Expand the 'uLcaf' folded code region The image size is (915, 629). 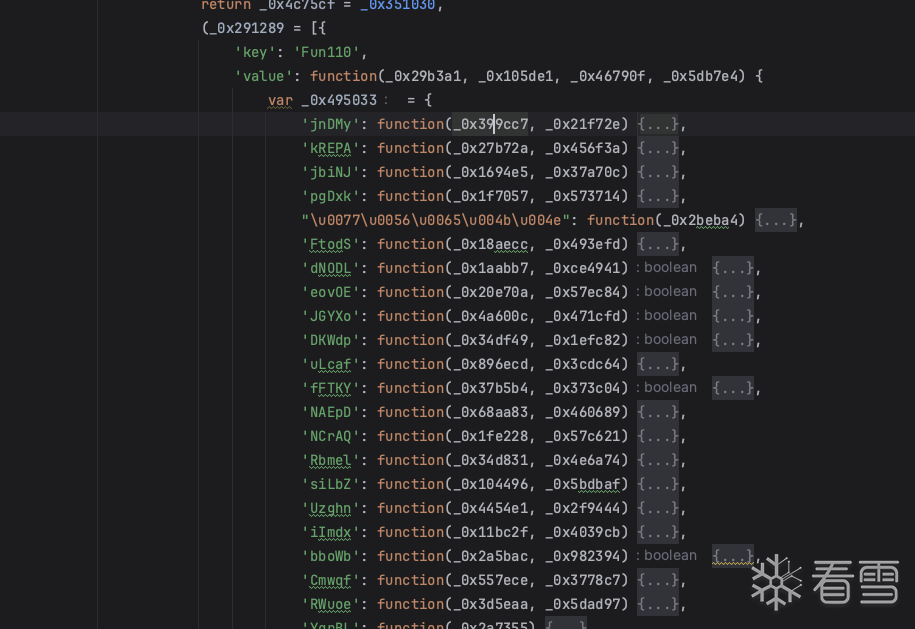tap(658, 364)
